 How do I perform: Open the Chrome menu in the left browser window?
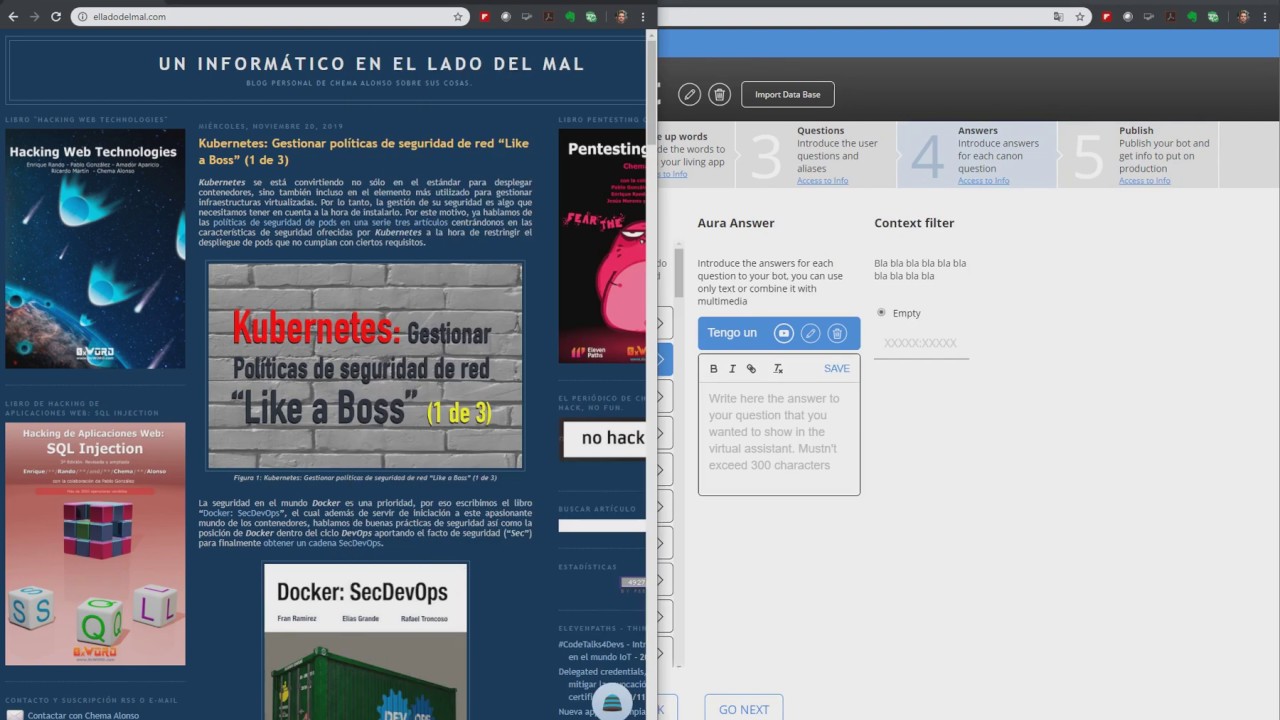[x=642, y=17]
